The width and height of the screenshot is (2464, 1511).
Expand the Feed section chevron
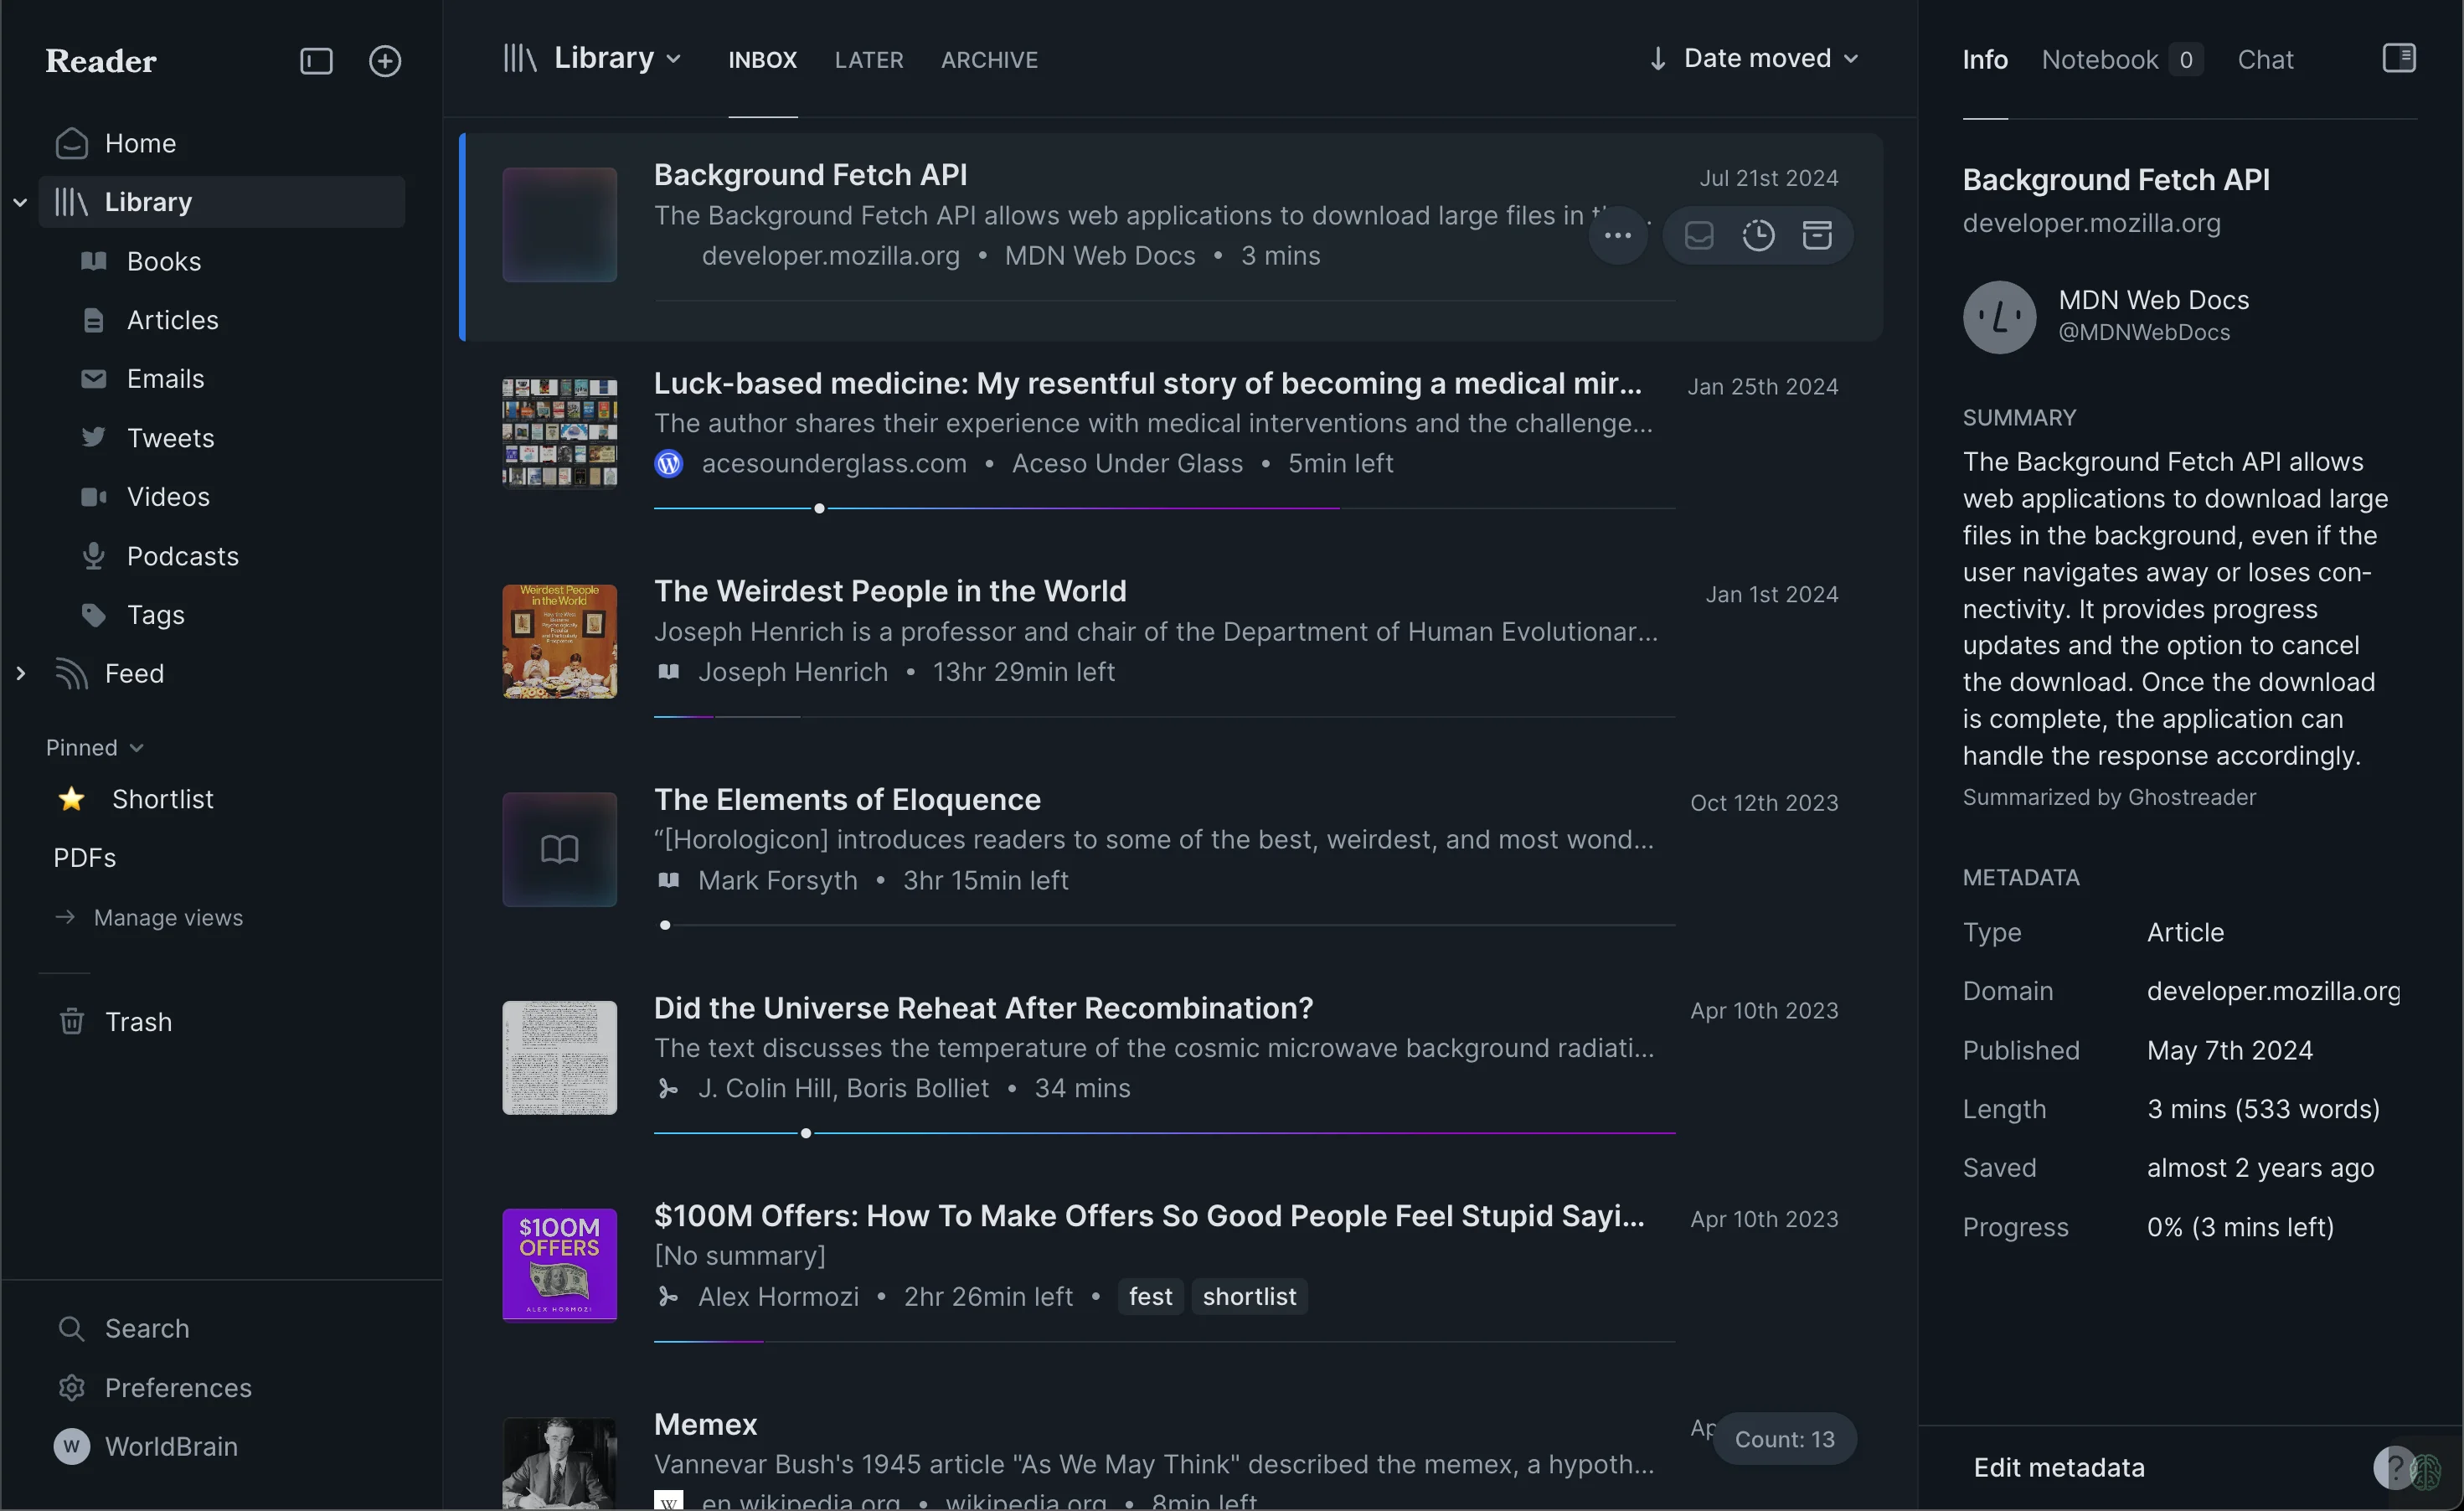click(x=20, y=673)
